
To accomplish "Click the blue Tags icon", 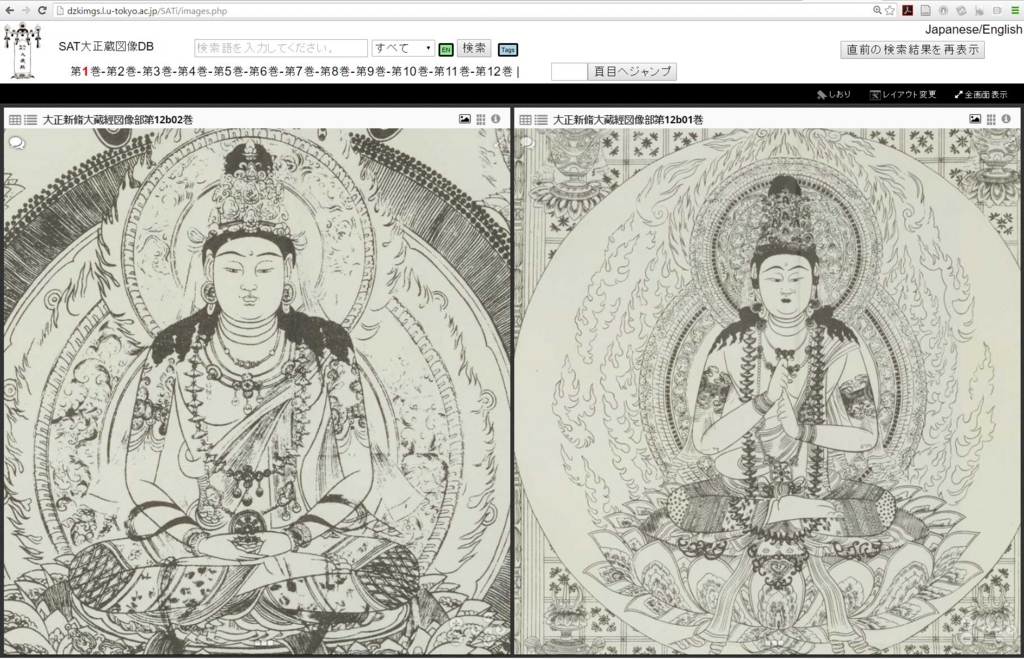I will point(507,49).
